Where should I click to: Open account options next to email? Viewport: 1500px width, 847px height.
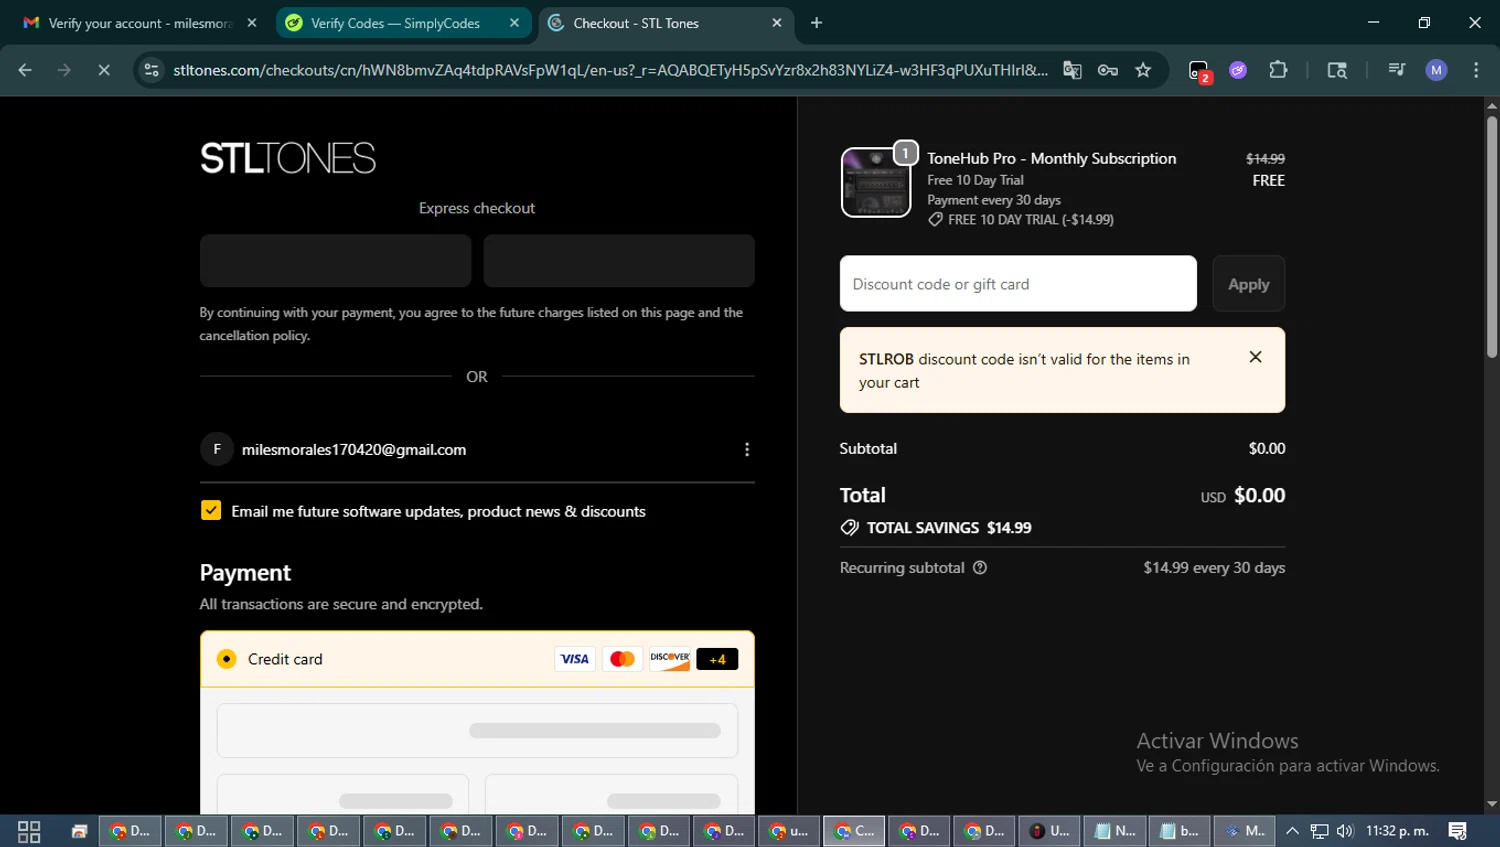pyautogui.click(x=746, y=450)
